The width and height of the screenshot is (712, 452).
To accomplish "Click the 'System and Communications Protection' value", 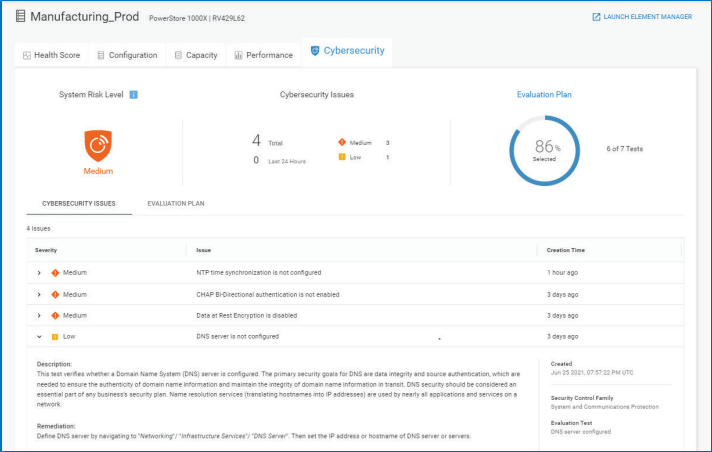I will click(605, 407).
